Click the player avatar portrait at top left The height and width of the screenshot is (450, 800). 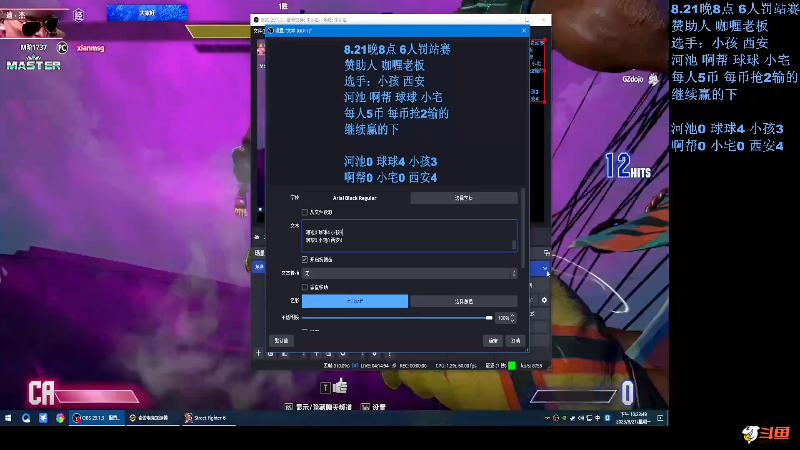[x=32, y=24]
